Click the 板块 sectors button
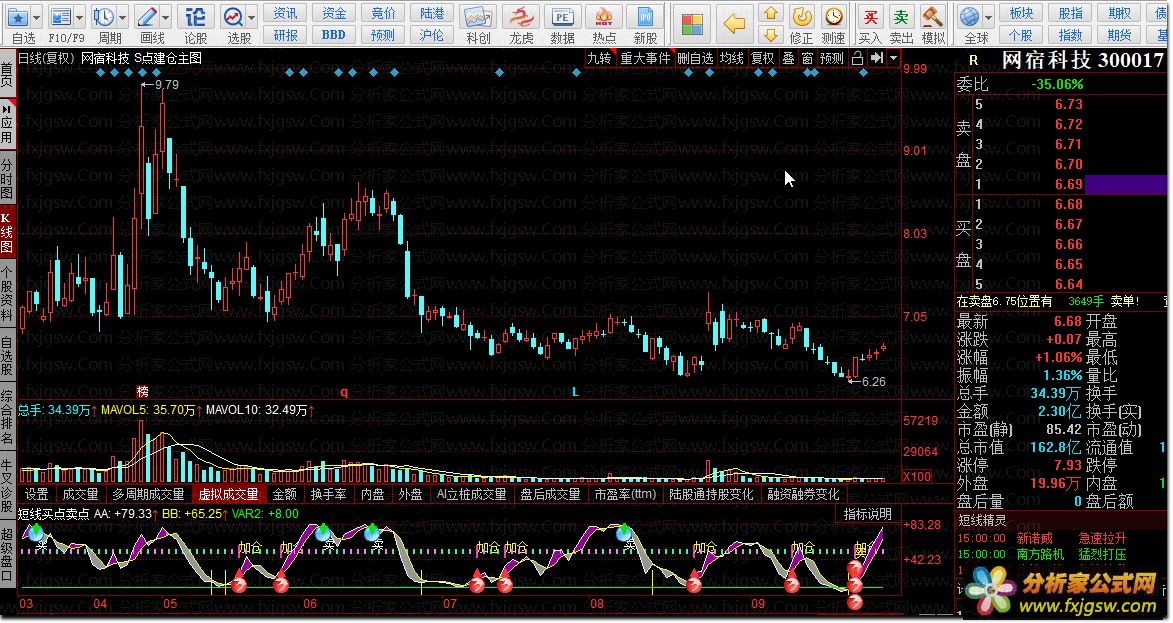 pos(1021,13)
